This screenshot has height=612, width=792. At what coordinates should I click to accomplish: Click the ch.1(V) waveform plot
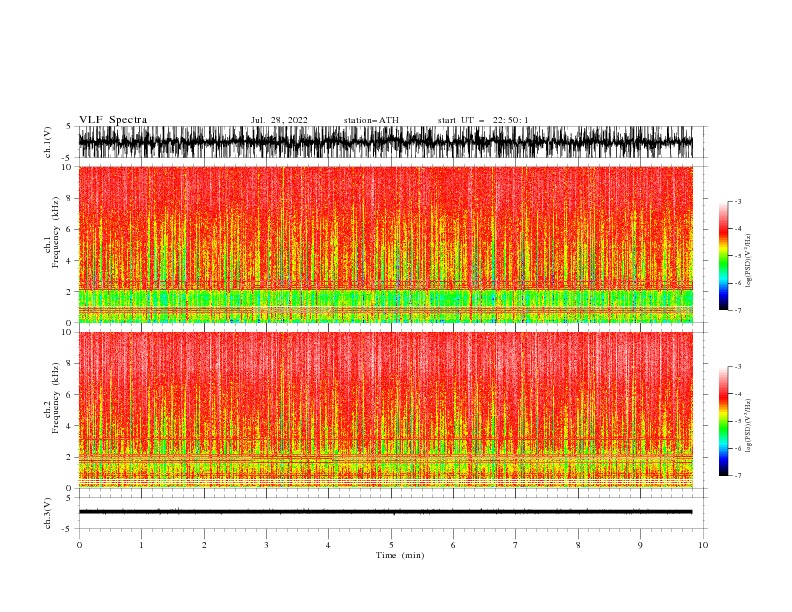click(x=385, y=142)
